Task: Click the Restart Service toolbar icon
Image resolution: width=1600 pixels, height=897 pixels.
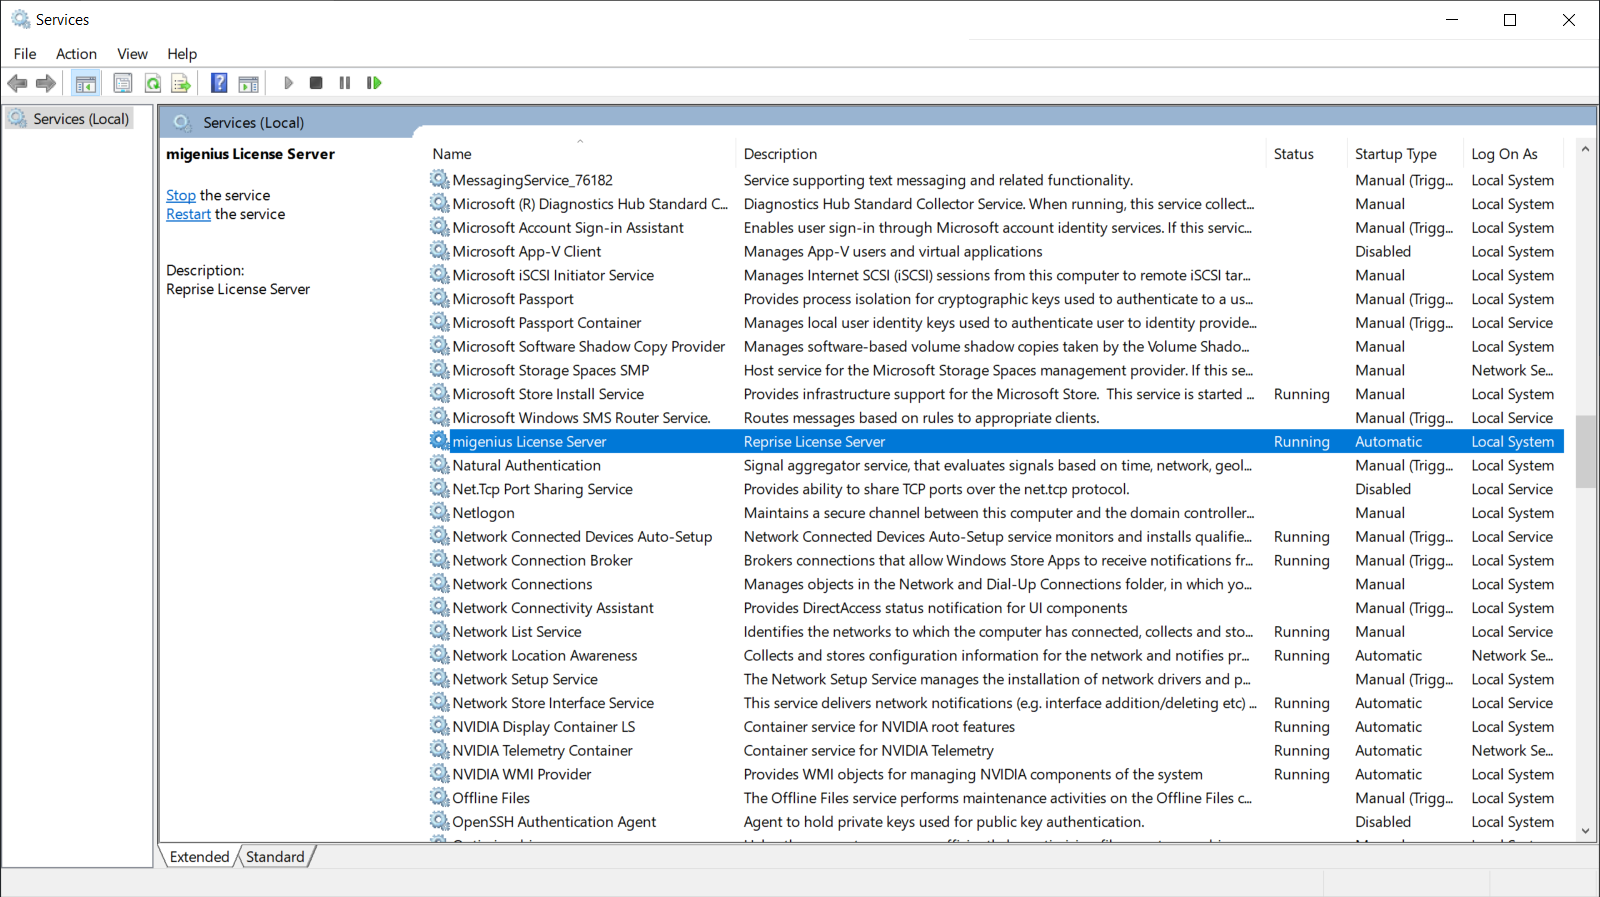Action: point(374,83)
